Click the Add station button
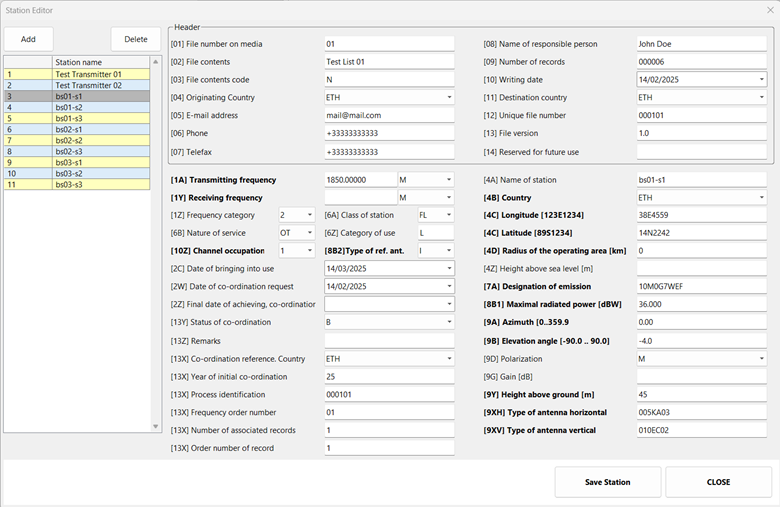The image size is (780, 507). (x=28, y=39)
